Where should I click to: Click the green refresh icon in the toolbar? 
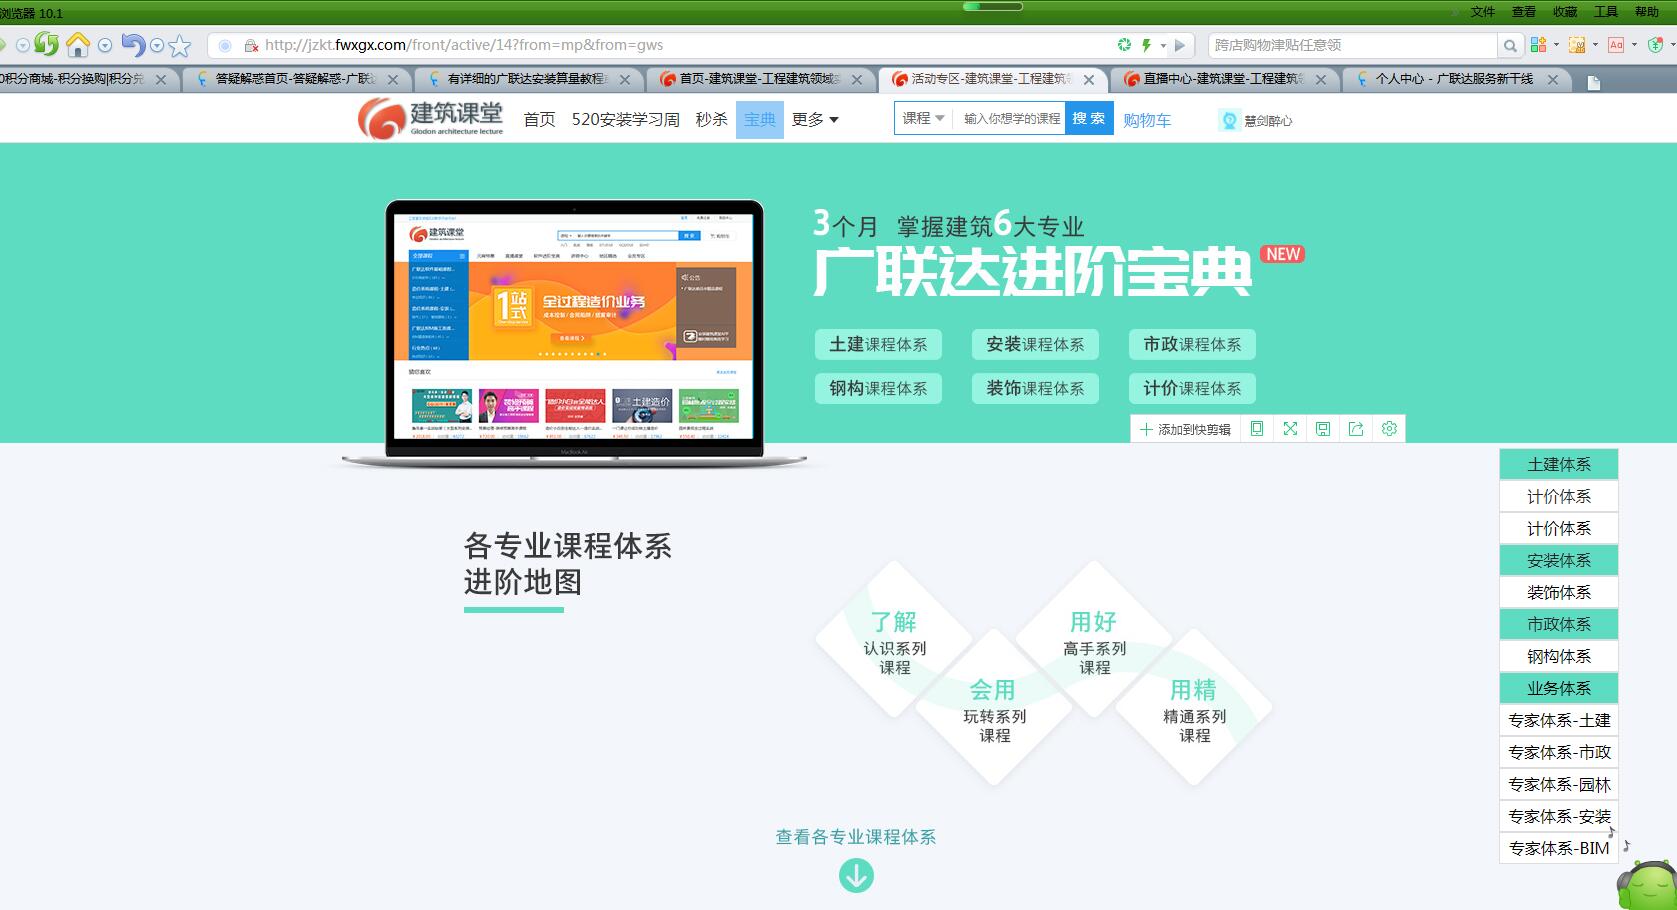(46, 44)
